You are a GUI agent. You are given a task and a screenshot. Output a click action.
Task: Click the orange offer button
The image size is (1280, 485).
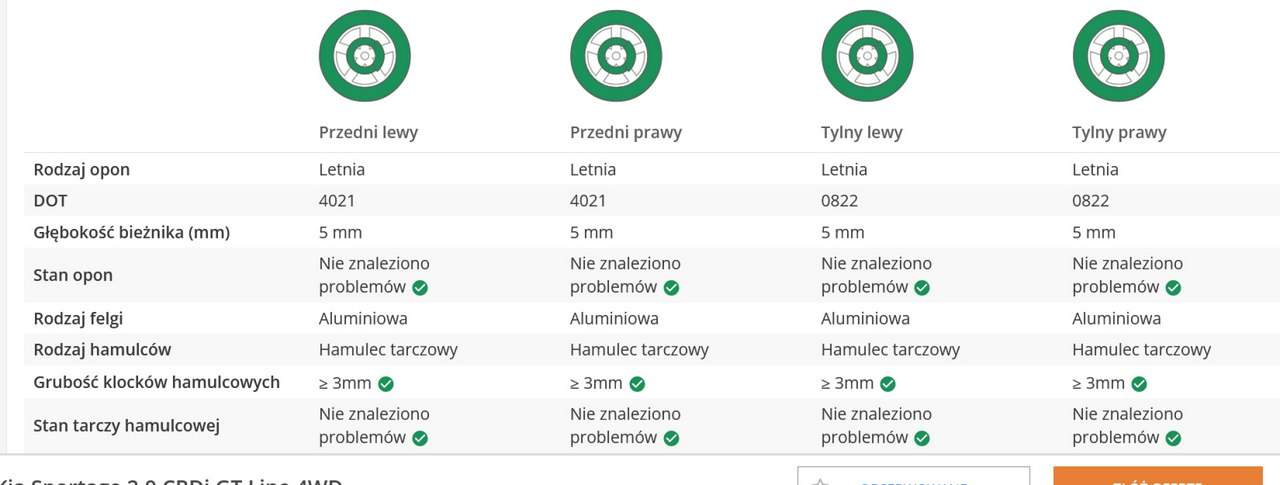pos(1157,476)
